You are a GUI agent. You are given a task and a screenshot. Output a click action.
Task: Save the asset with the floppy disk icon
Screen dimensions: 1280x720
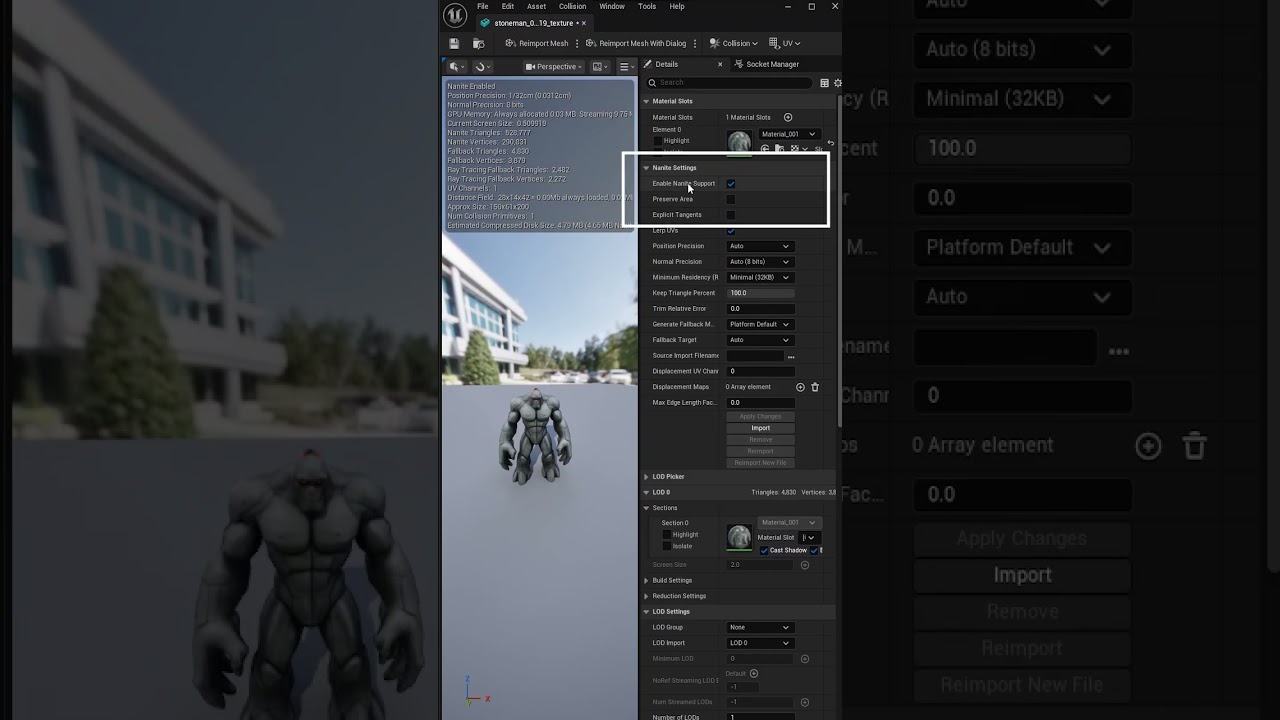coord(454,44)
